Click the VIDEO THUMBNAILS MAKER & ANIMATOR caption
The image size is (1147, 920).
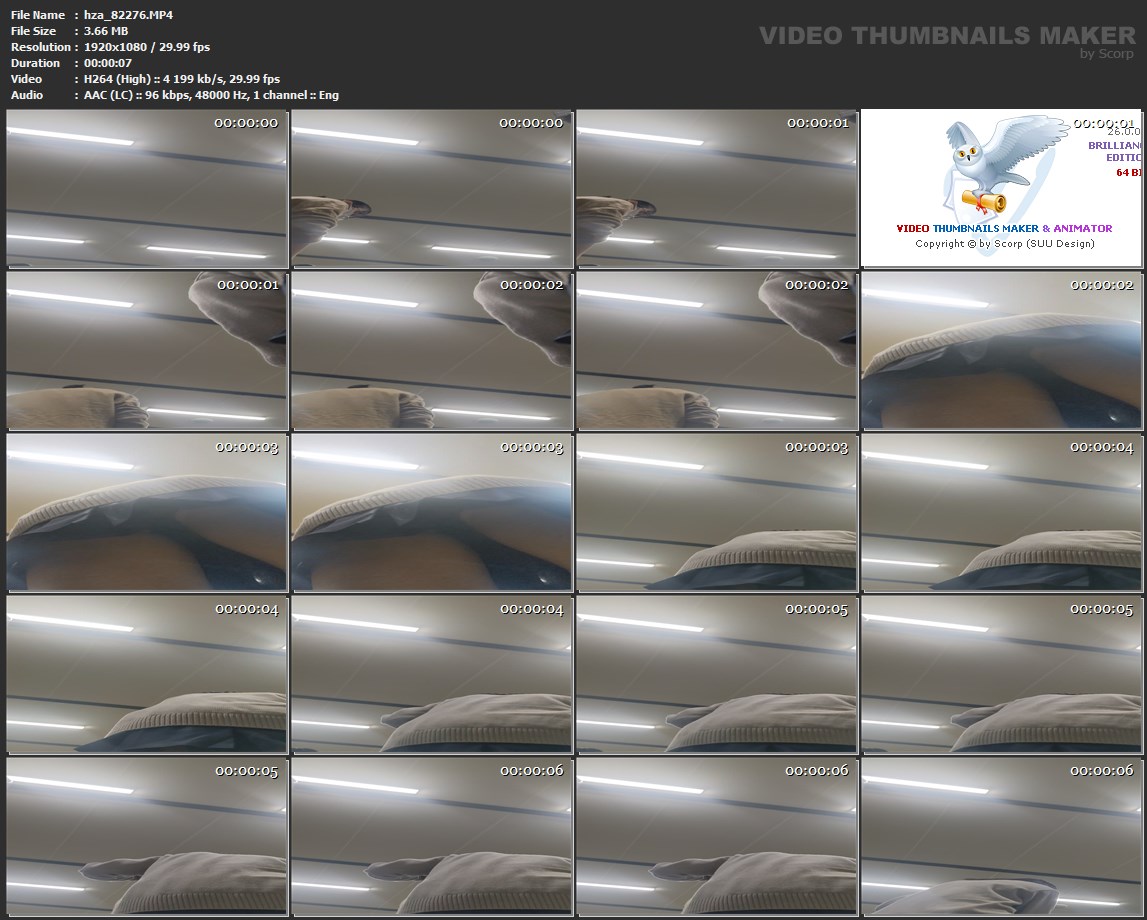coord(1004,228)
